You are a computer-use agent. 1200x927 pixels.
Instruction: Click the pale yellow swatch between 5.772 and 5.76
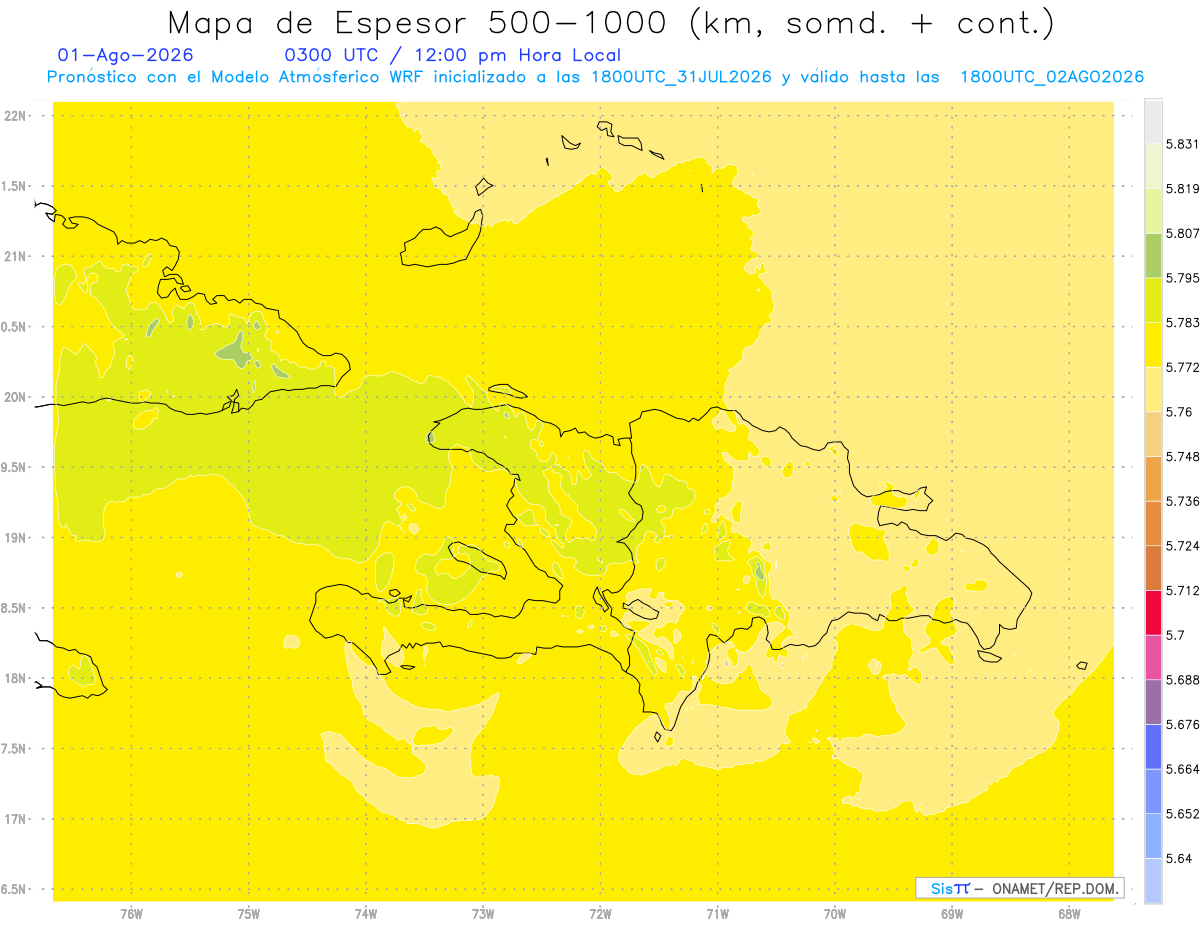1153,388
